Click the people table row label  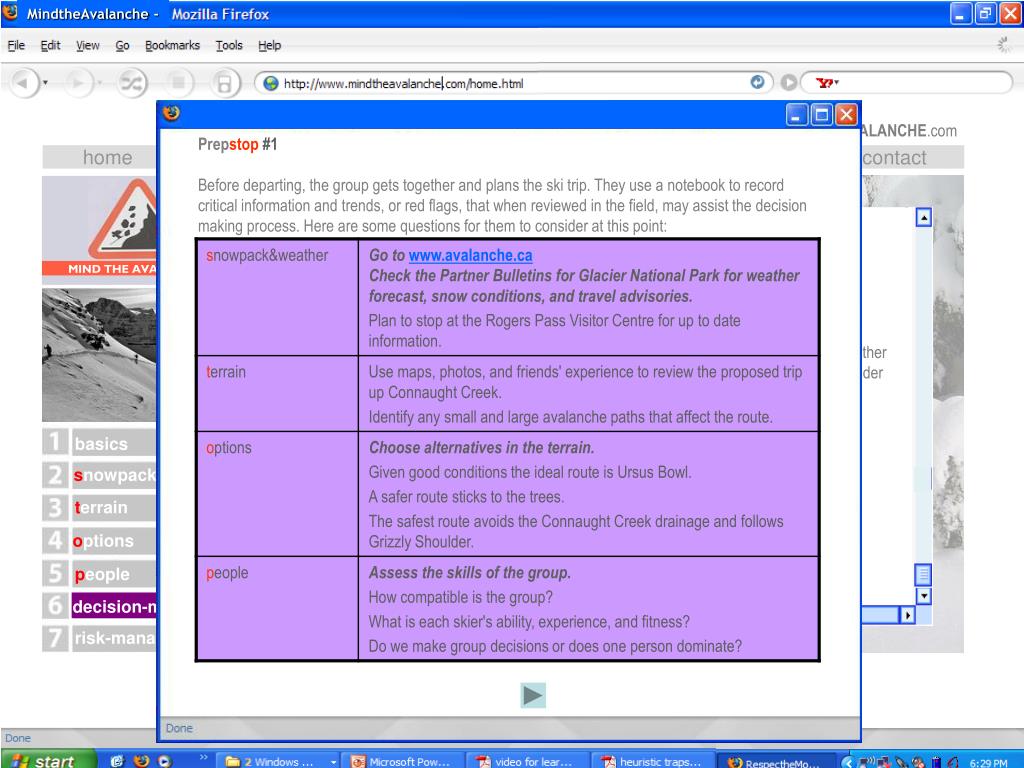coord(227,573)
